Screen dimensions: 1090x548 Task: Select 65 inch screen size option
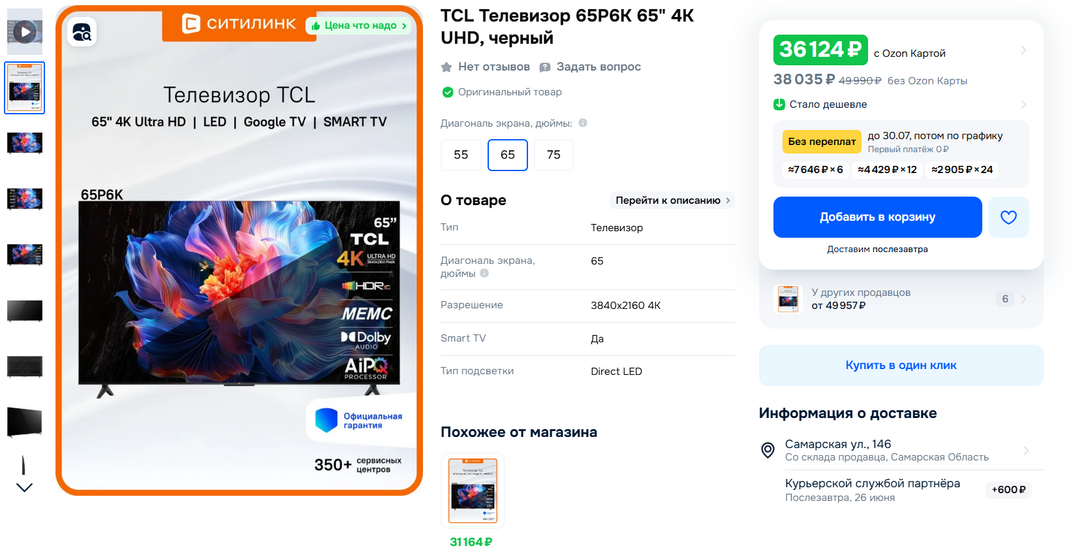(x=507, y=155)
